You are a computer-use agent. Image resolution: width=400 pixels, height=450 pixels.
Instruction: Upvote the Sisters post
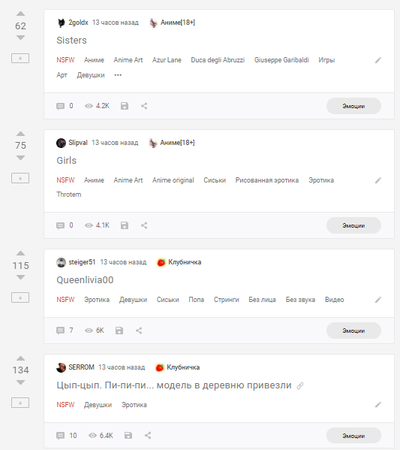click(x=21, y=14)
